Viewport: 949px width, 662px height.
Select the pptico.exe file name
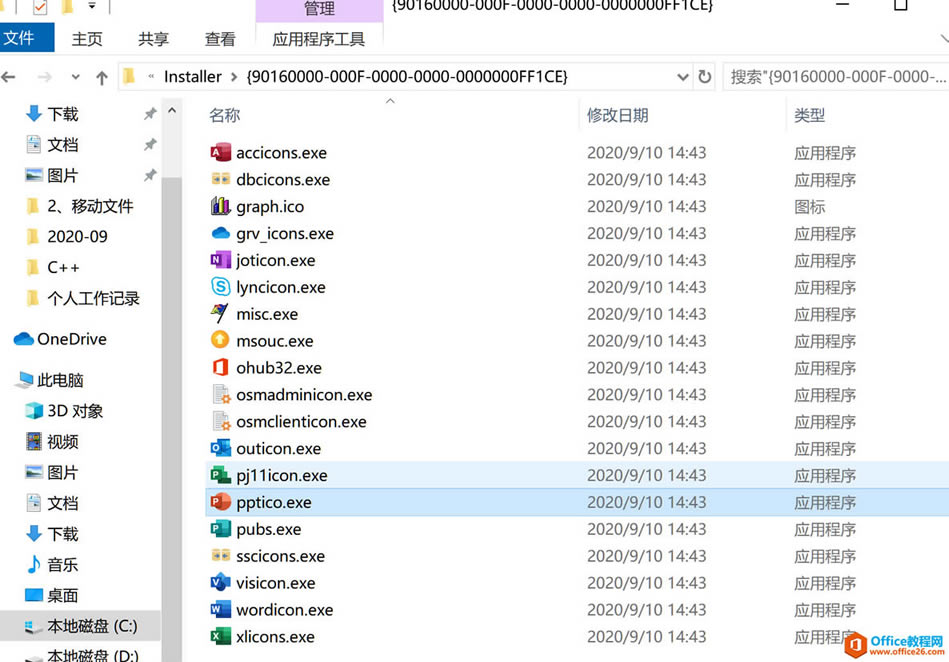tap(274, 502)
